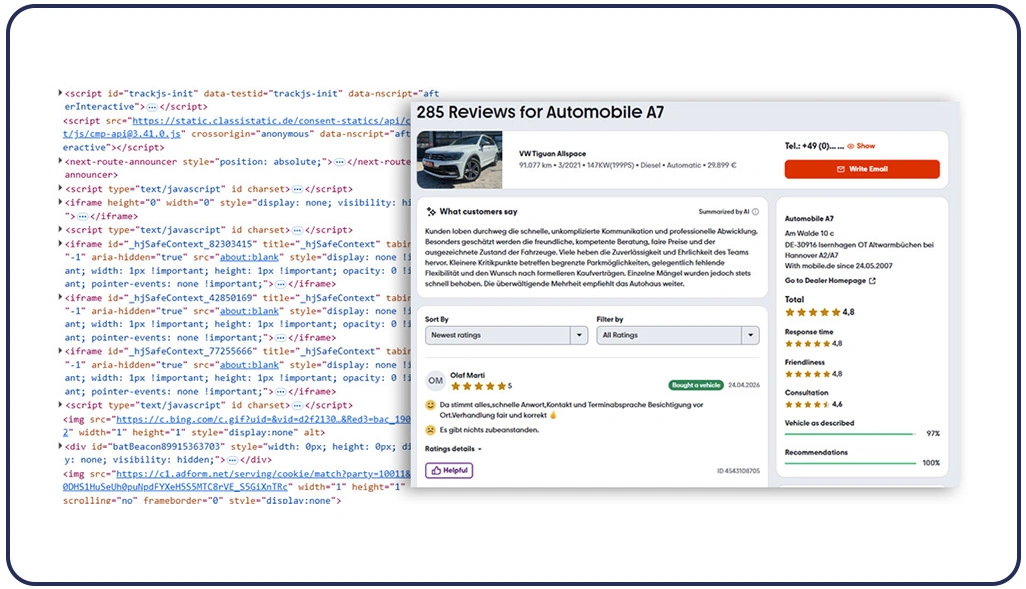The height and width of the screenshot is (589, 1026).
Task: Click the sad face icon beside Es gibt nichts
Action: [x=431, y=430]
